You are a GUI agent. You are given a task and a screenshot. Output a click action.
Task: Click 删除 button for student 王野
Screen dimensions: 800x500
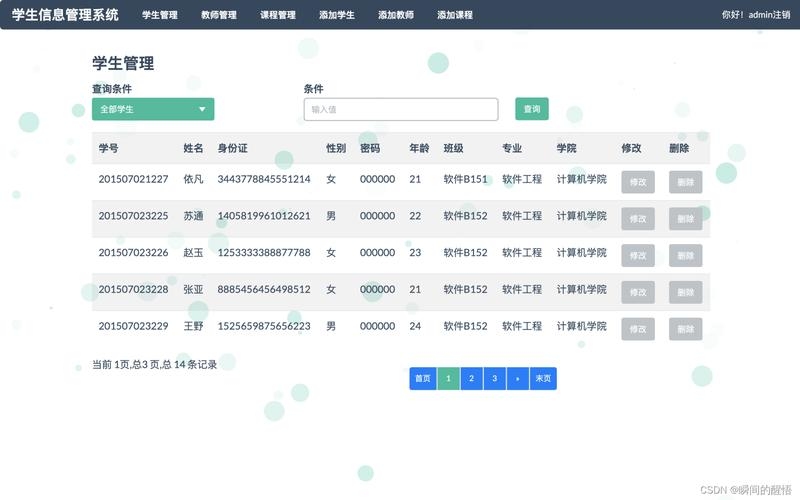685,329
